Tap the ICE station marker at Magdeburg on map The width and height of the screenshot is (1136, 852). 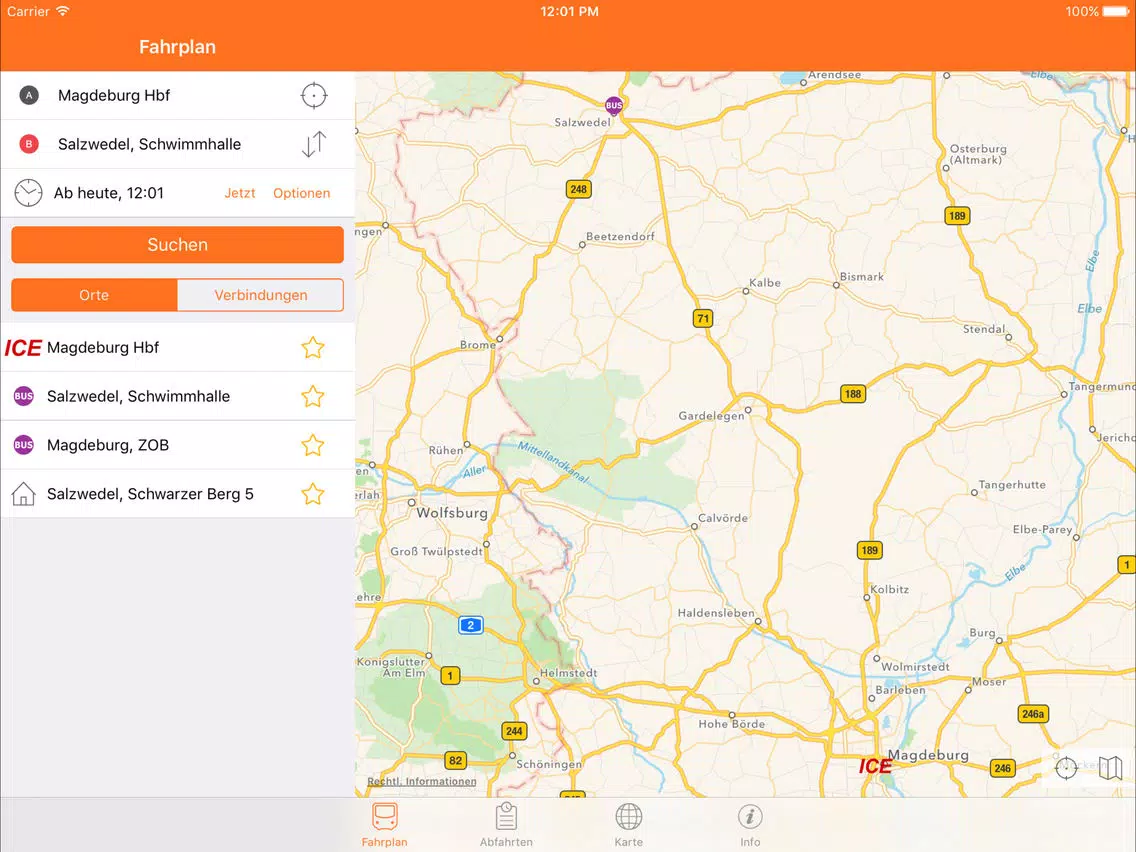click(875, 766)
